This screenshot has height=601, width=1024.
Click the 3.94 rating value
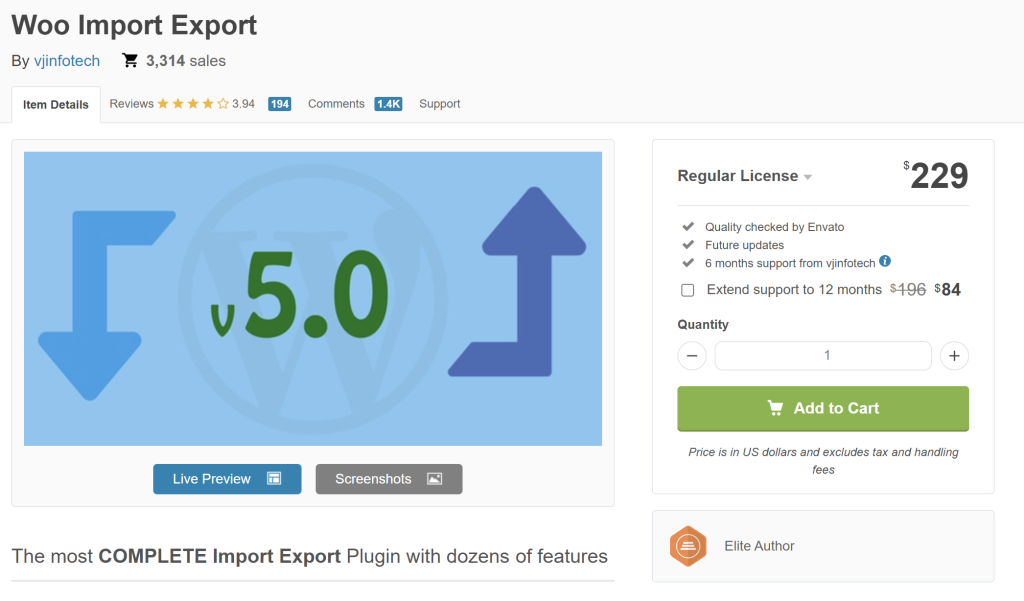[244, 104]
